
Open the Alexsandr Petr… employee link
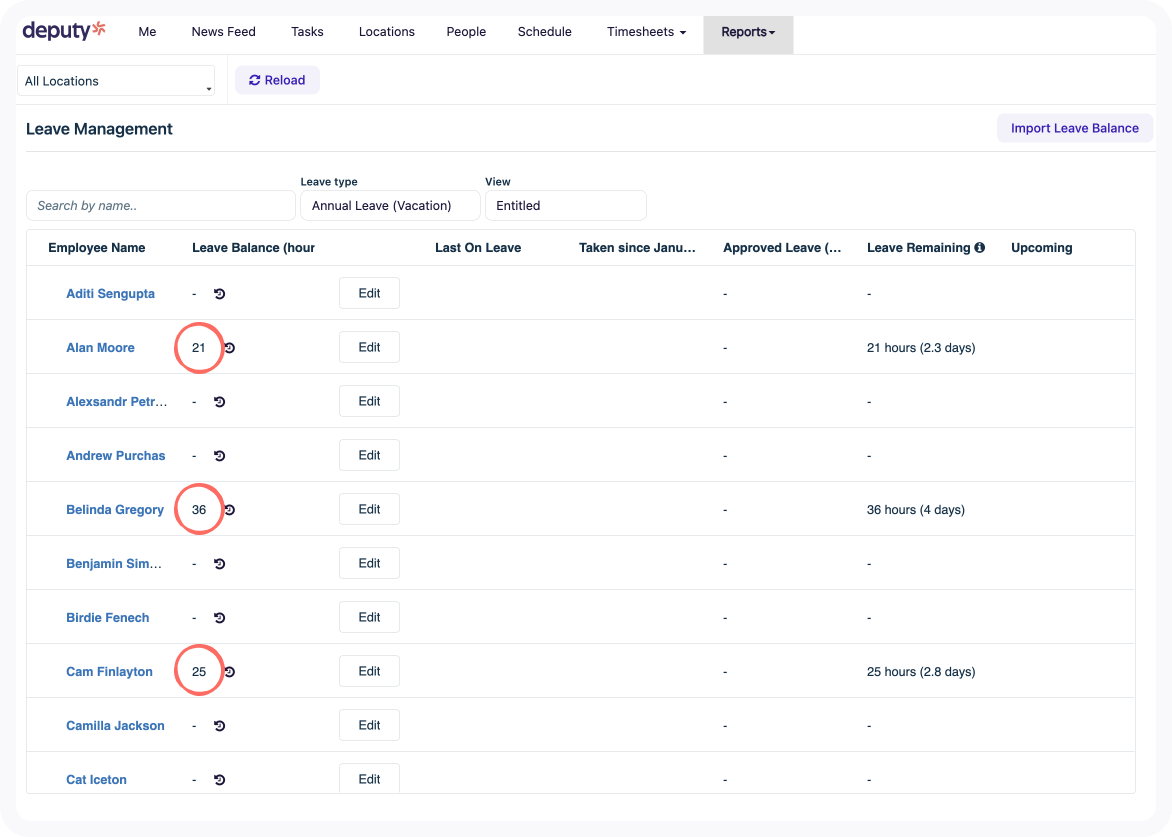pyautogui.click(x=117, y=402)
